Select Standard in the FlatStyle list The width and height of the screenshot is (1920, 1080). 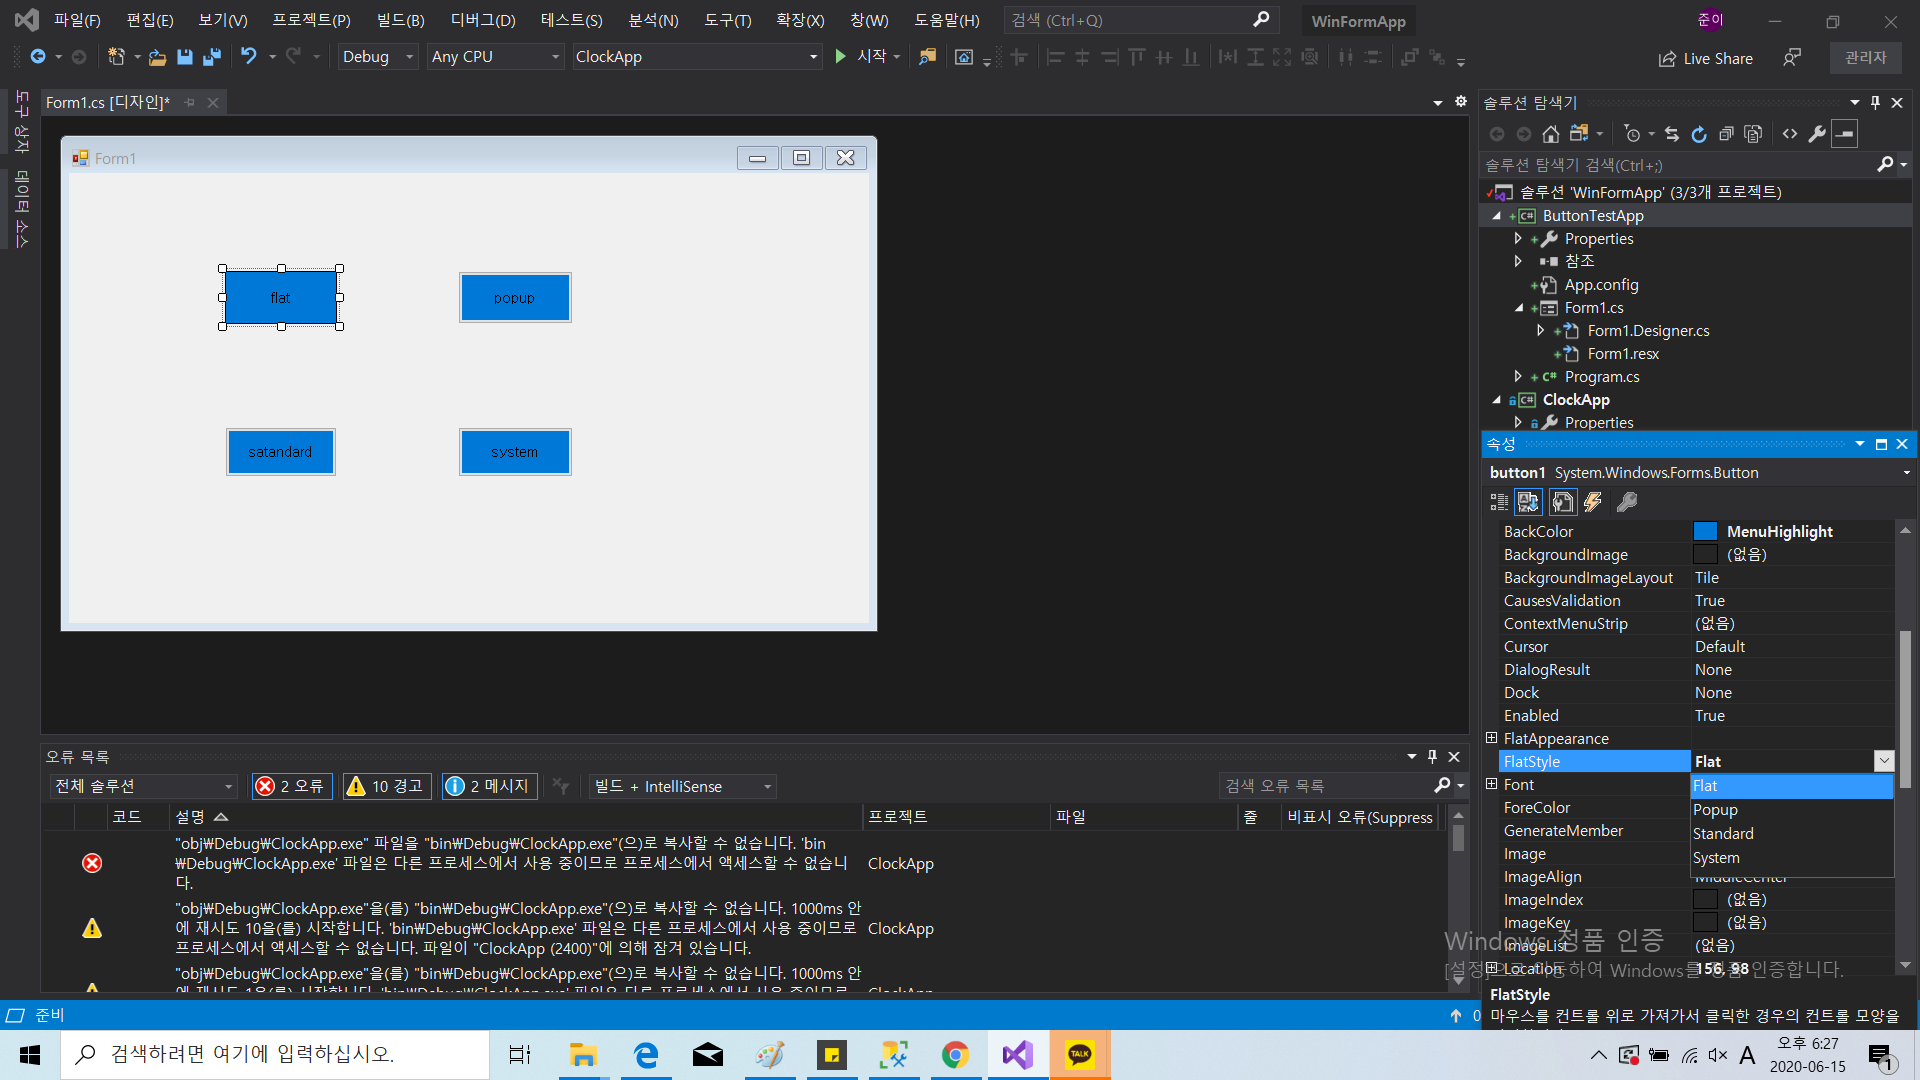(1792, 834)
